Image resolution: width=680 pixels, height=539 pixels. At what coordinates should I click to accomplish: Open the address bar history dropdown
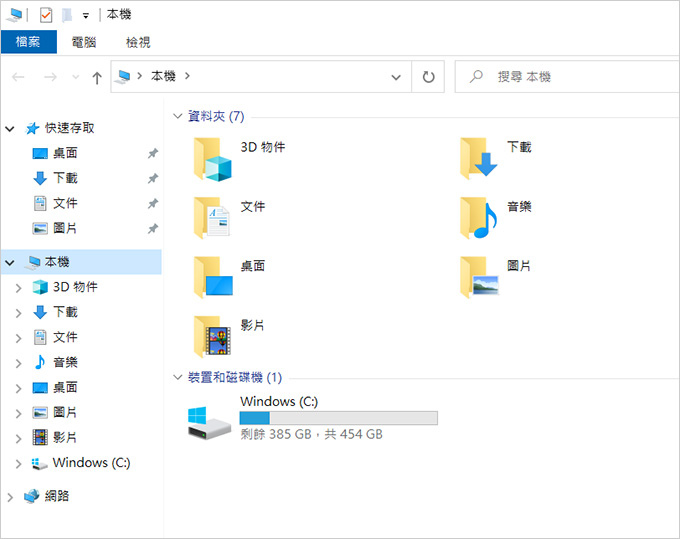tap(396, 77)
